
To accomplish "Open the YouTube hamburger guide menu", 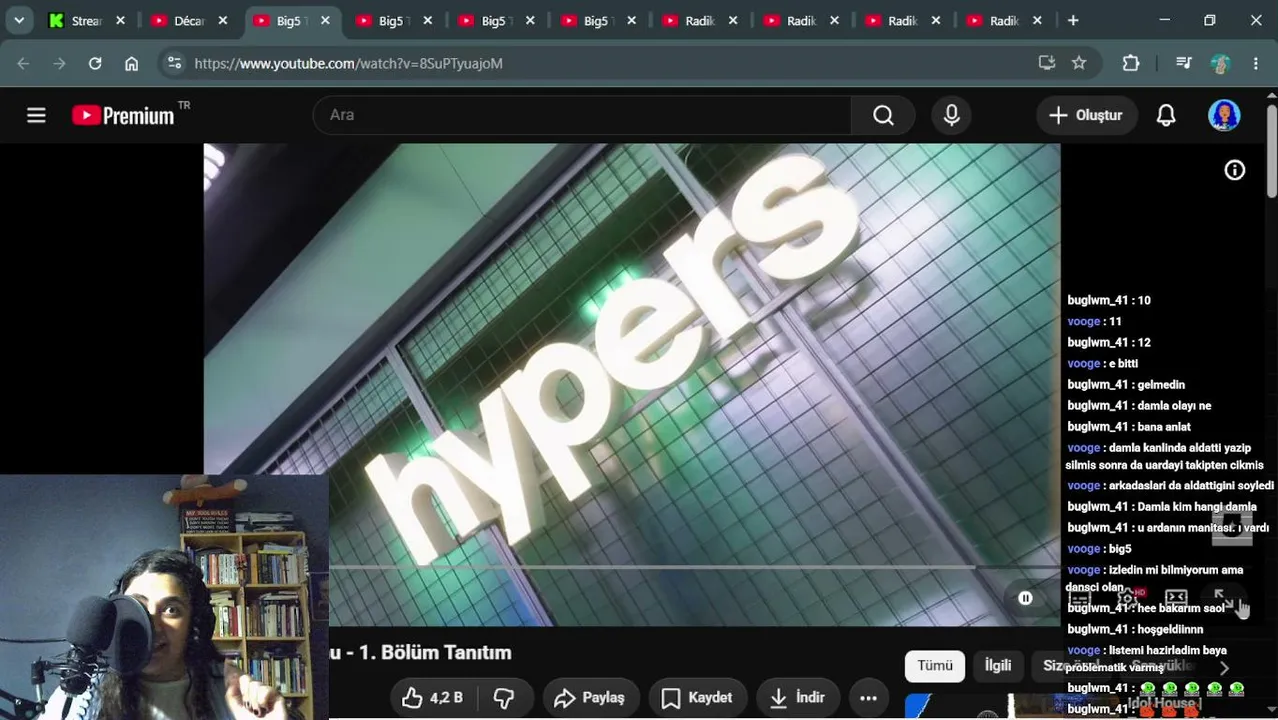I will 36,115.
